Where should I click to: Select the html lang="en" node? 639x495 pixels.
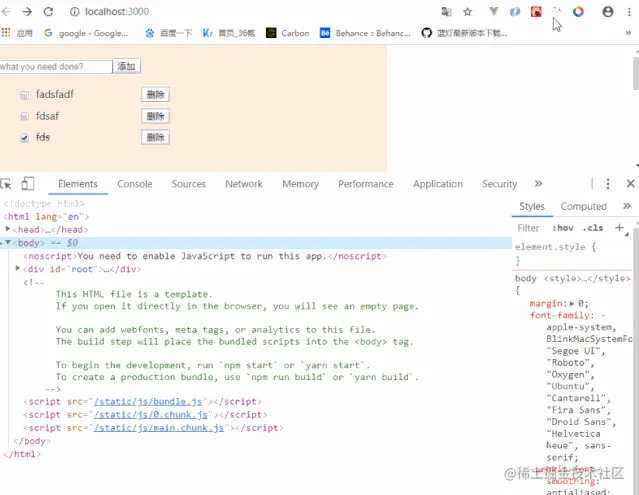point(46,217)
